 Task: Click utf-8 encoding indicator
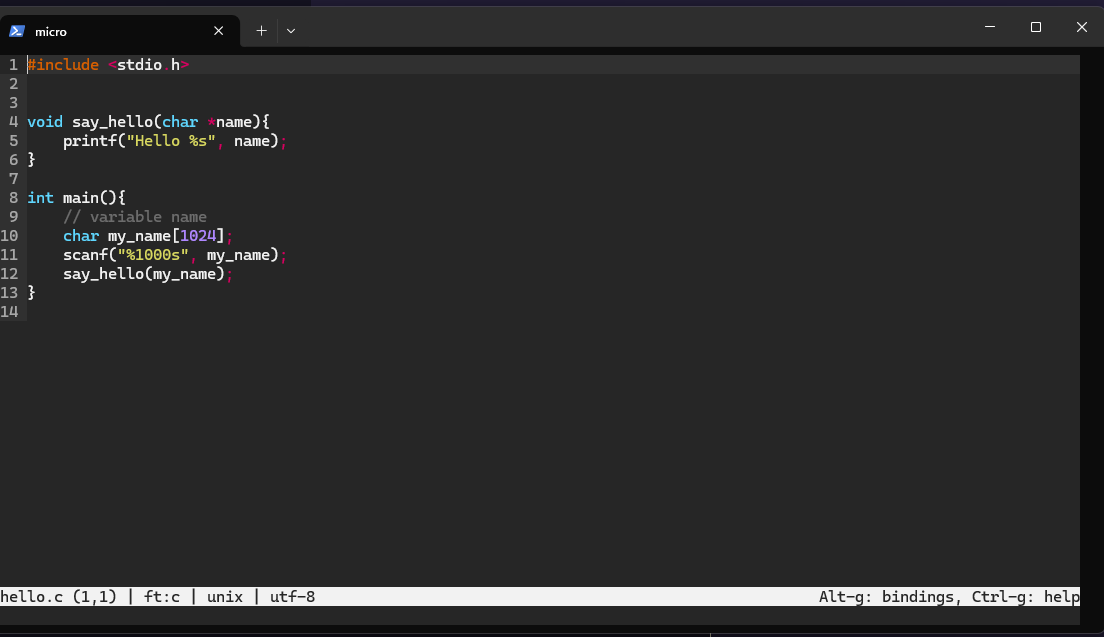point(292,597)
